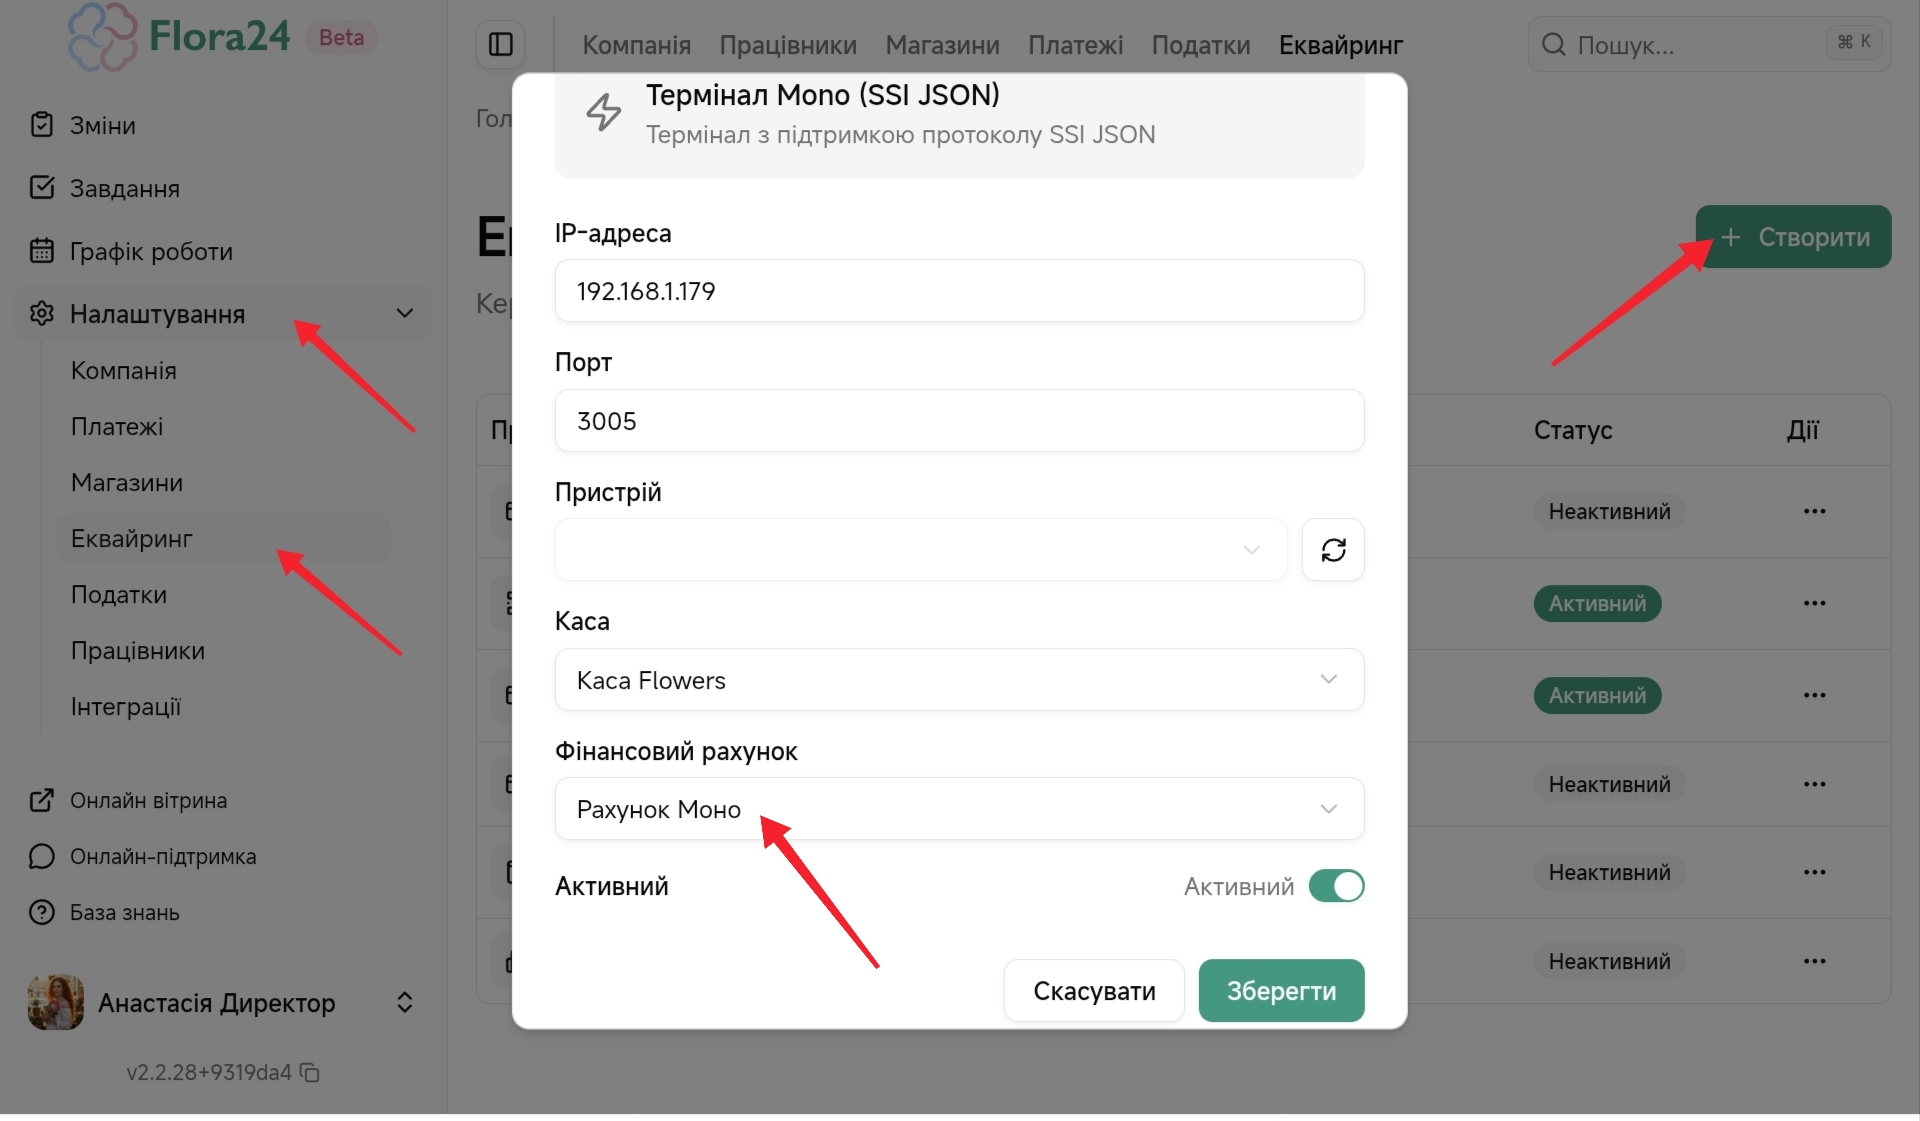Expand the Пристрій dropdown

pos(920,550)
